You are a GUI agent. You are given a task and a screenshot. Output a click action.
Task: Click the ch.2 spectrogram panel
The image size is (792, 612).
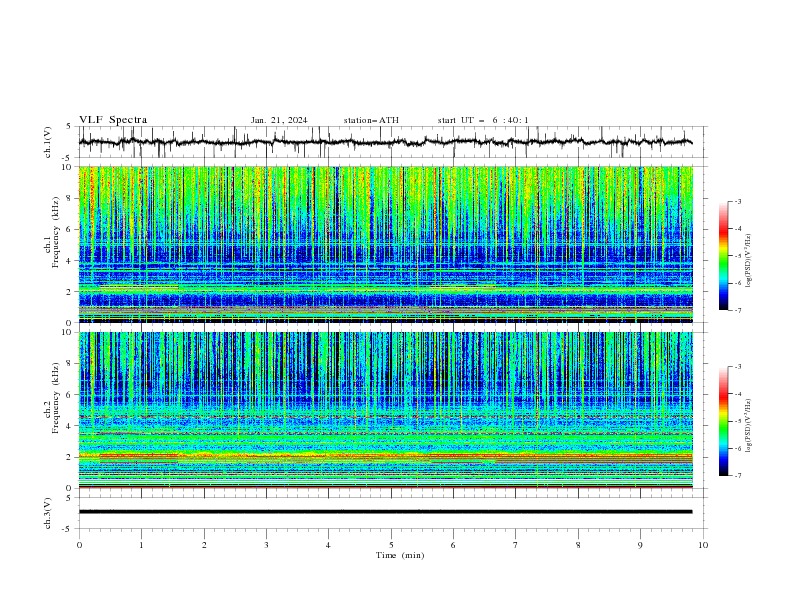385,410
